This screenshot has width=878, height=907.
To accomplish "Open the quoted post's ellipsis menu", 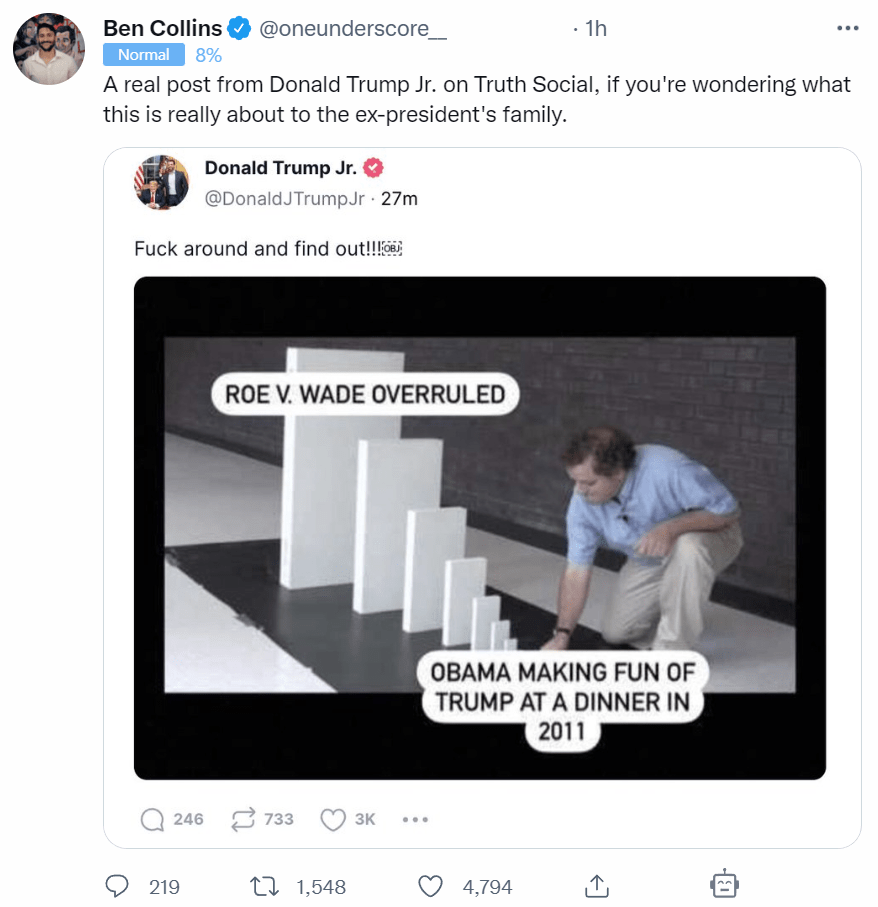I will (415, 819).
